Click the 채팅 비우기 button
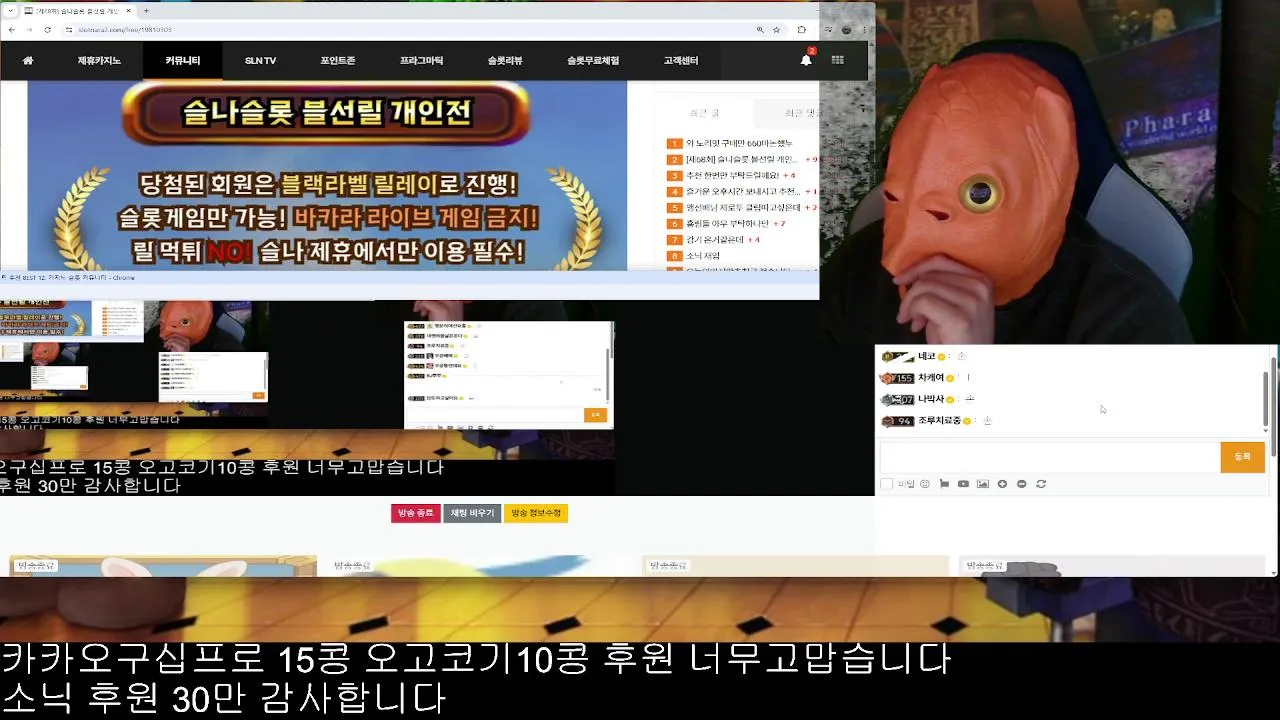The width and height of the screenshot is (1280, 720). click(472, 513)
